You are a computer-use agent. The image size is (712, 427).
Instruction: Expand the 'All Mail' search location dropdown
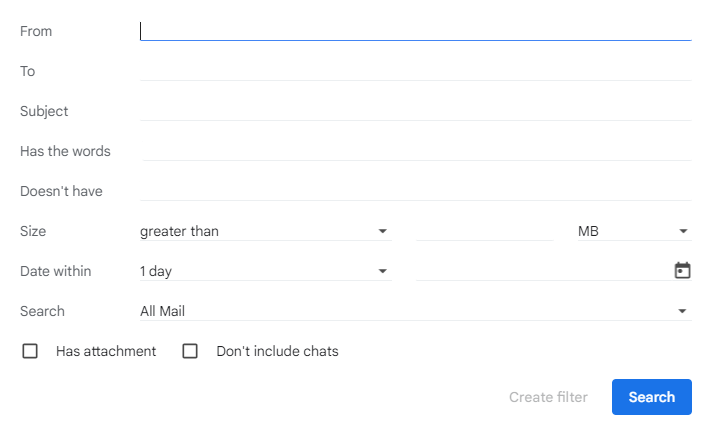point(414,311)
